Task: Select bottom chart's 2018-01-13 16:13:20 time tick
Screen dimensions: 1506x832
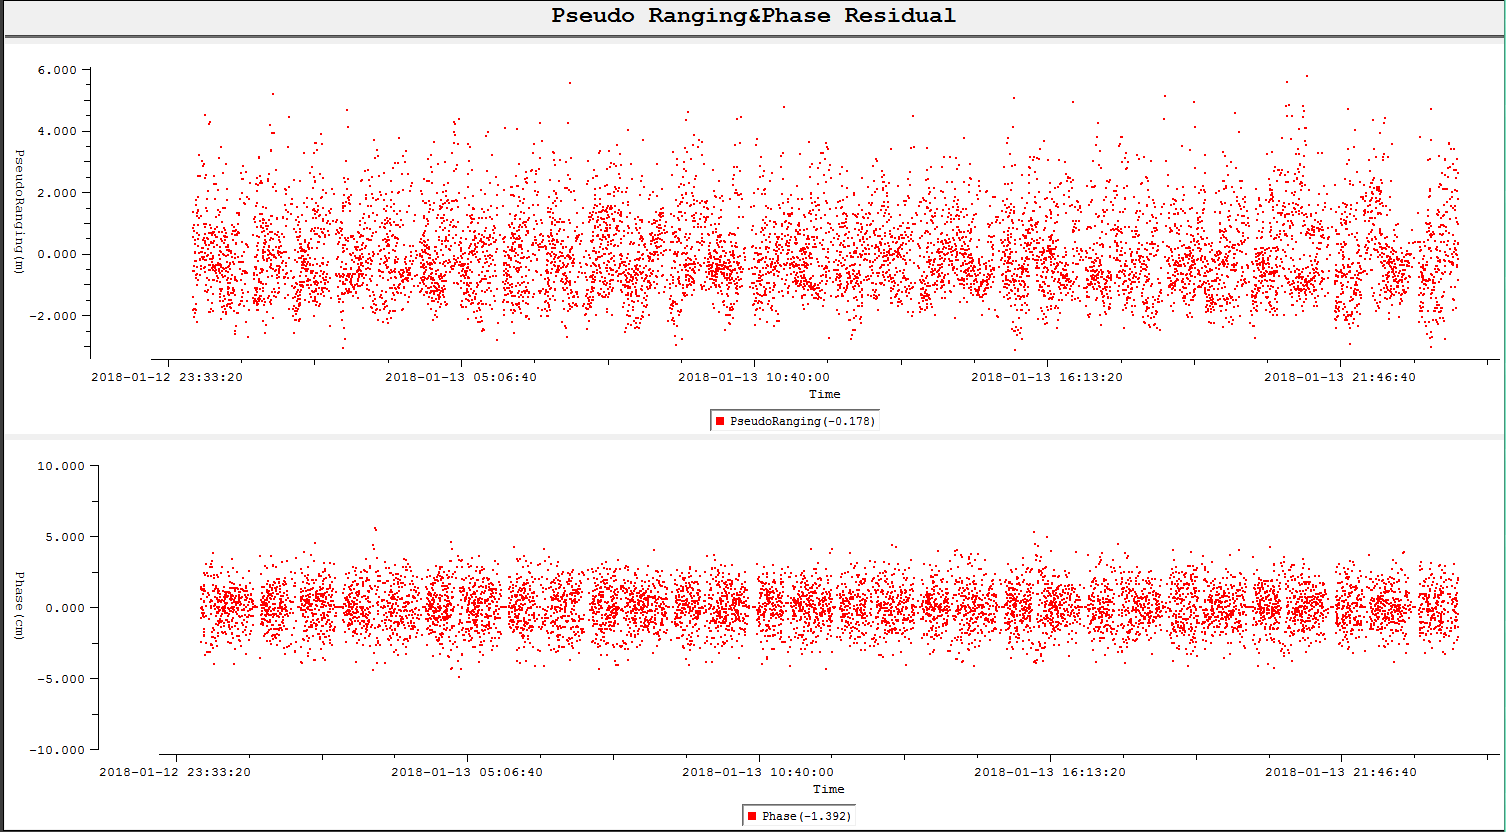Action: (1050, 772)
